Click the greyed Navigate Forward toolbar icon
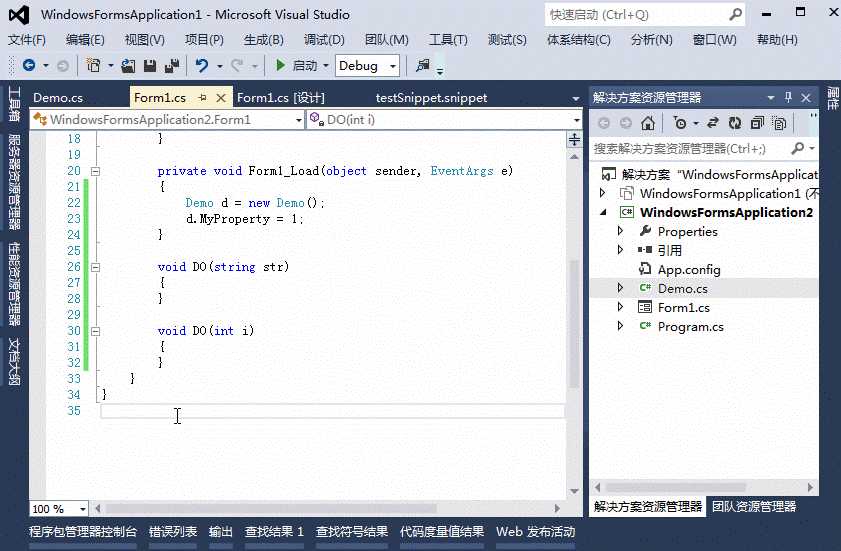Image resolution: width=841 pixels, height=551 pixels. 63,66
